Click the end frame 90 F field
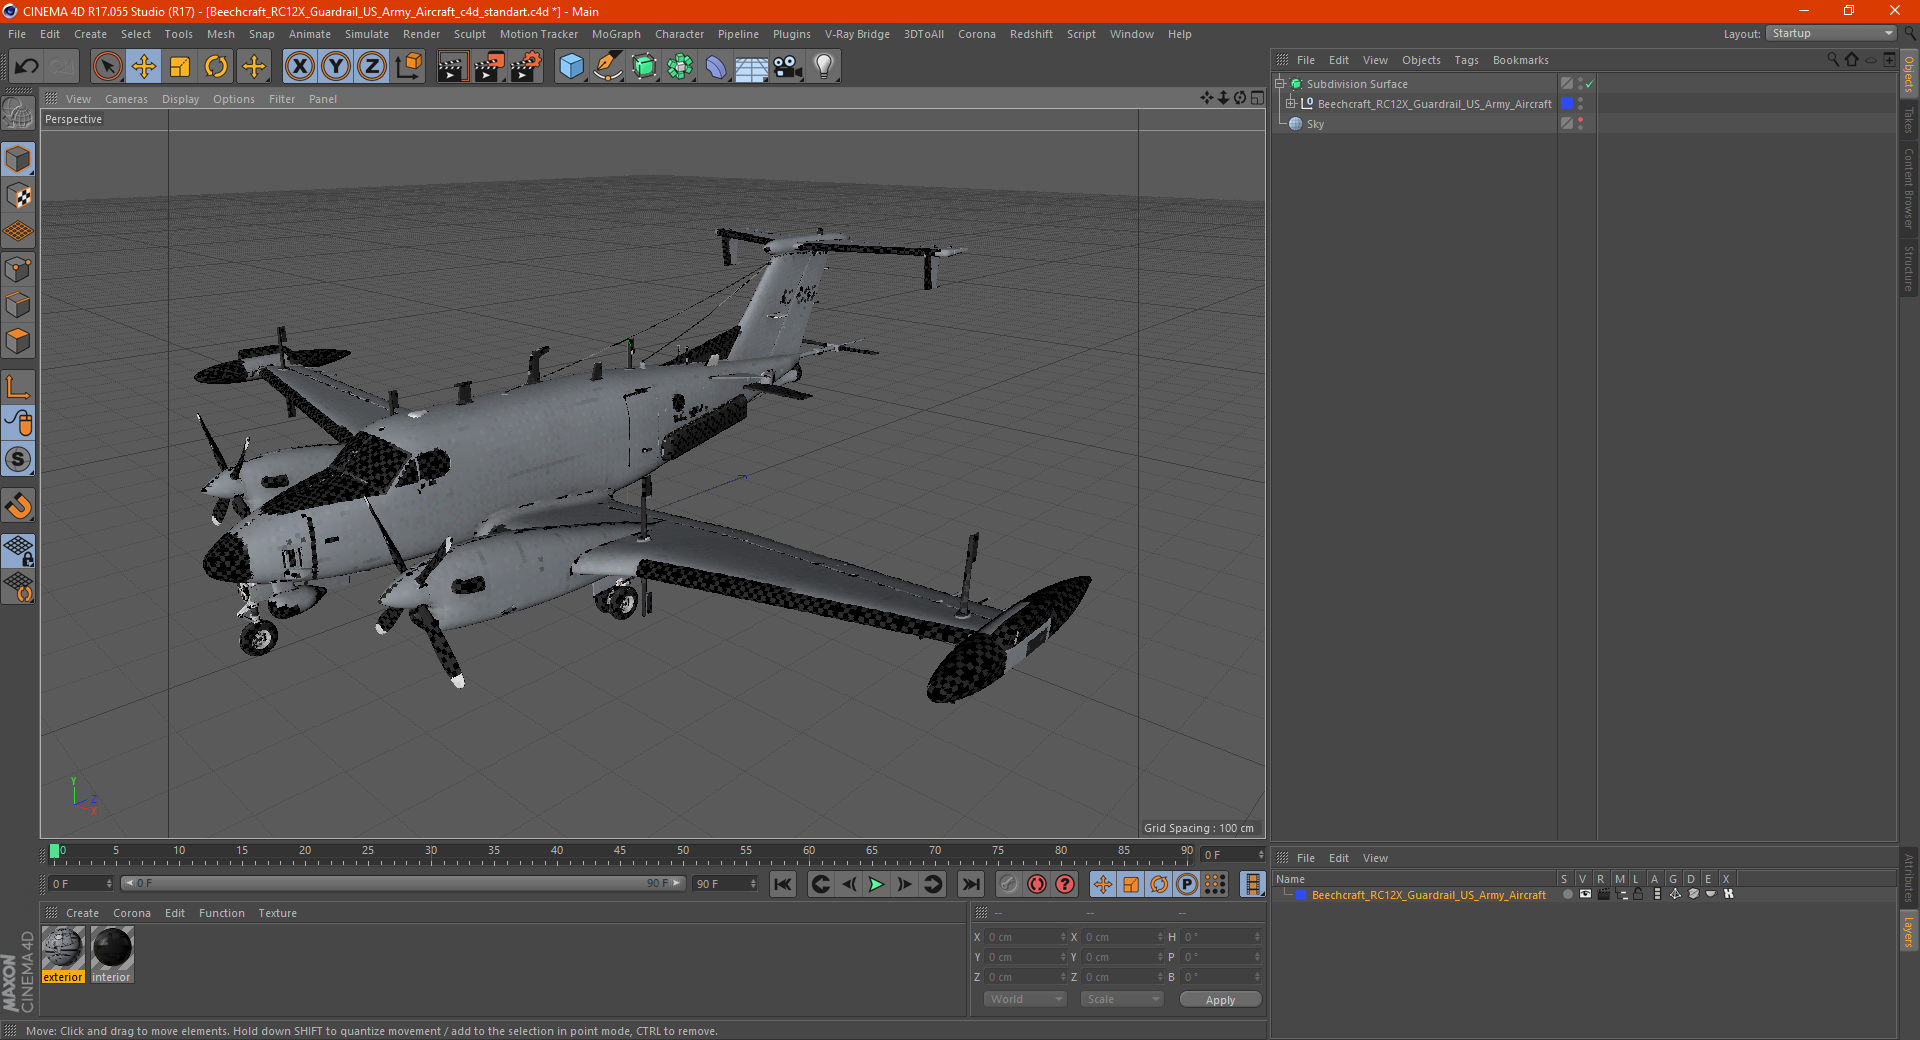 (725, 884)
